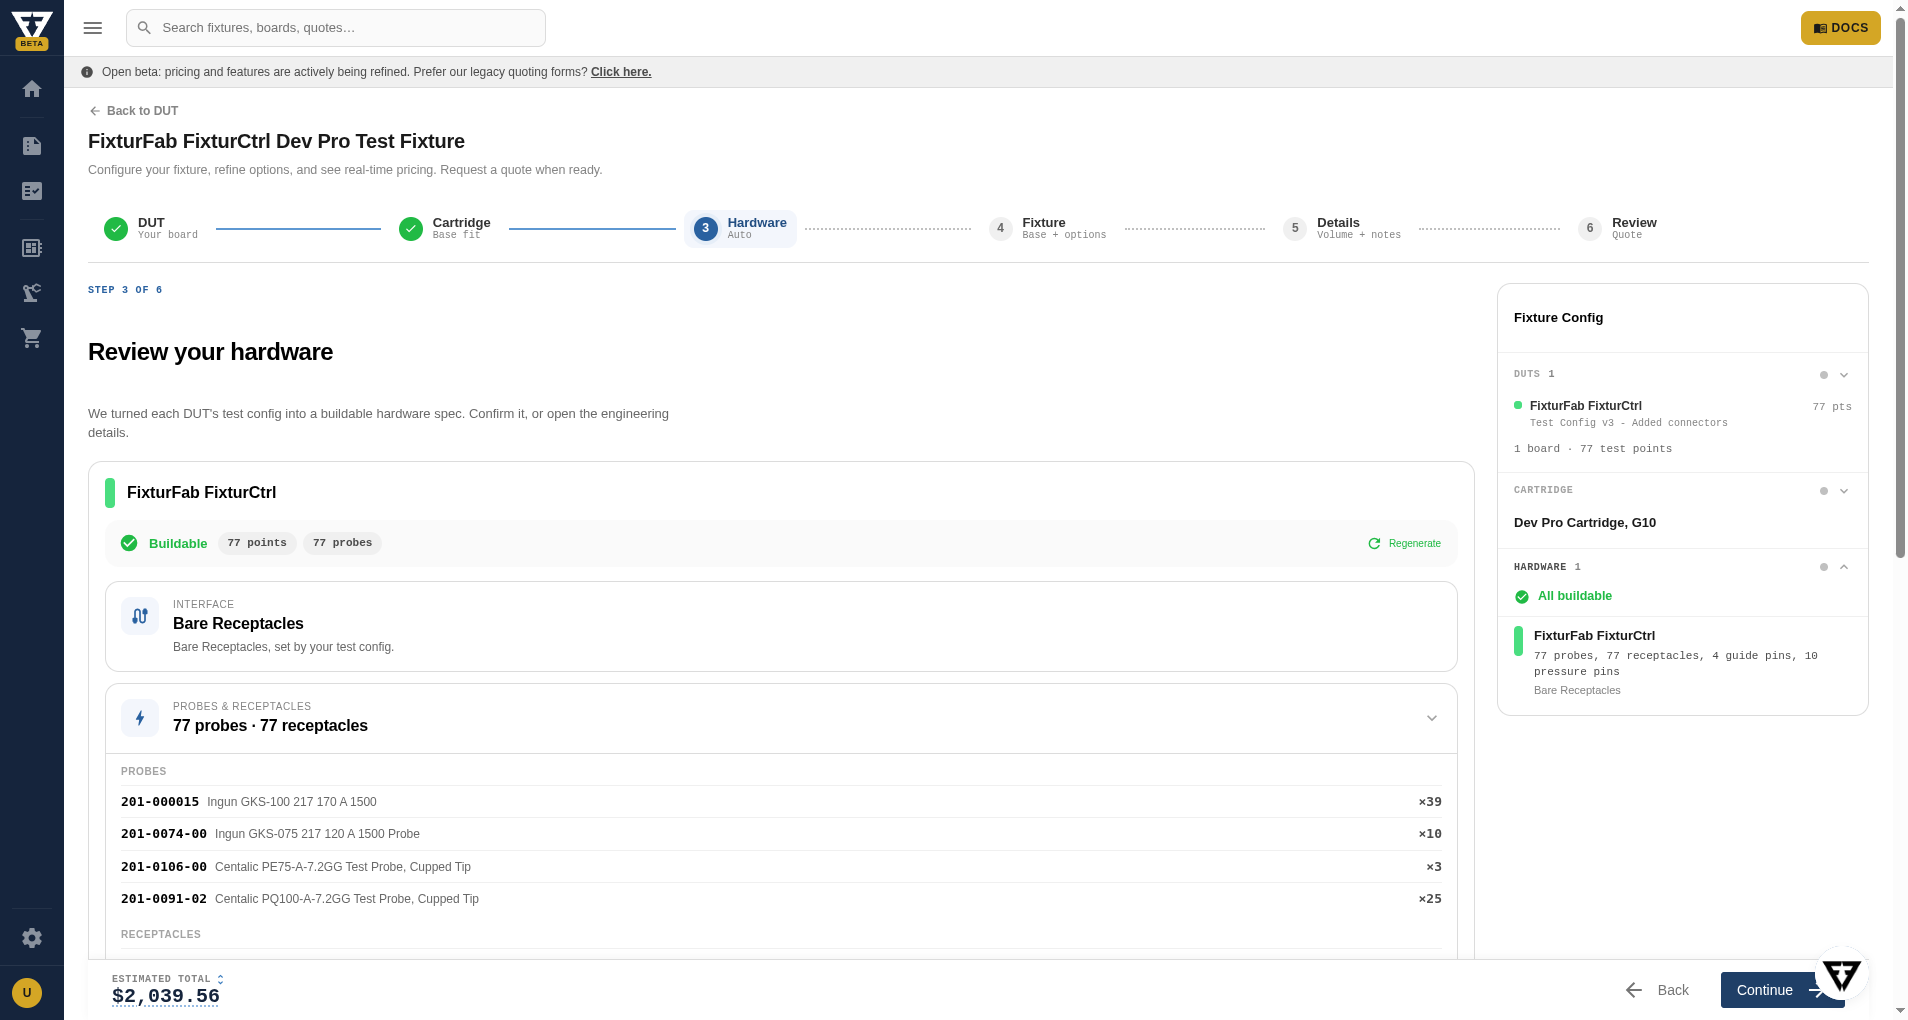Select the Hardware step
Image resolution: width=1908 pixels, height=1020 pixels.
[740, 228]
